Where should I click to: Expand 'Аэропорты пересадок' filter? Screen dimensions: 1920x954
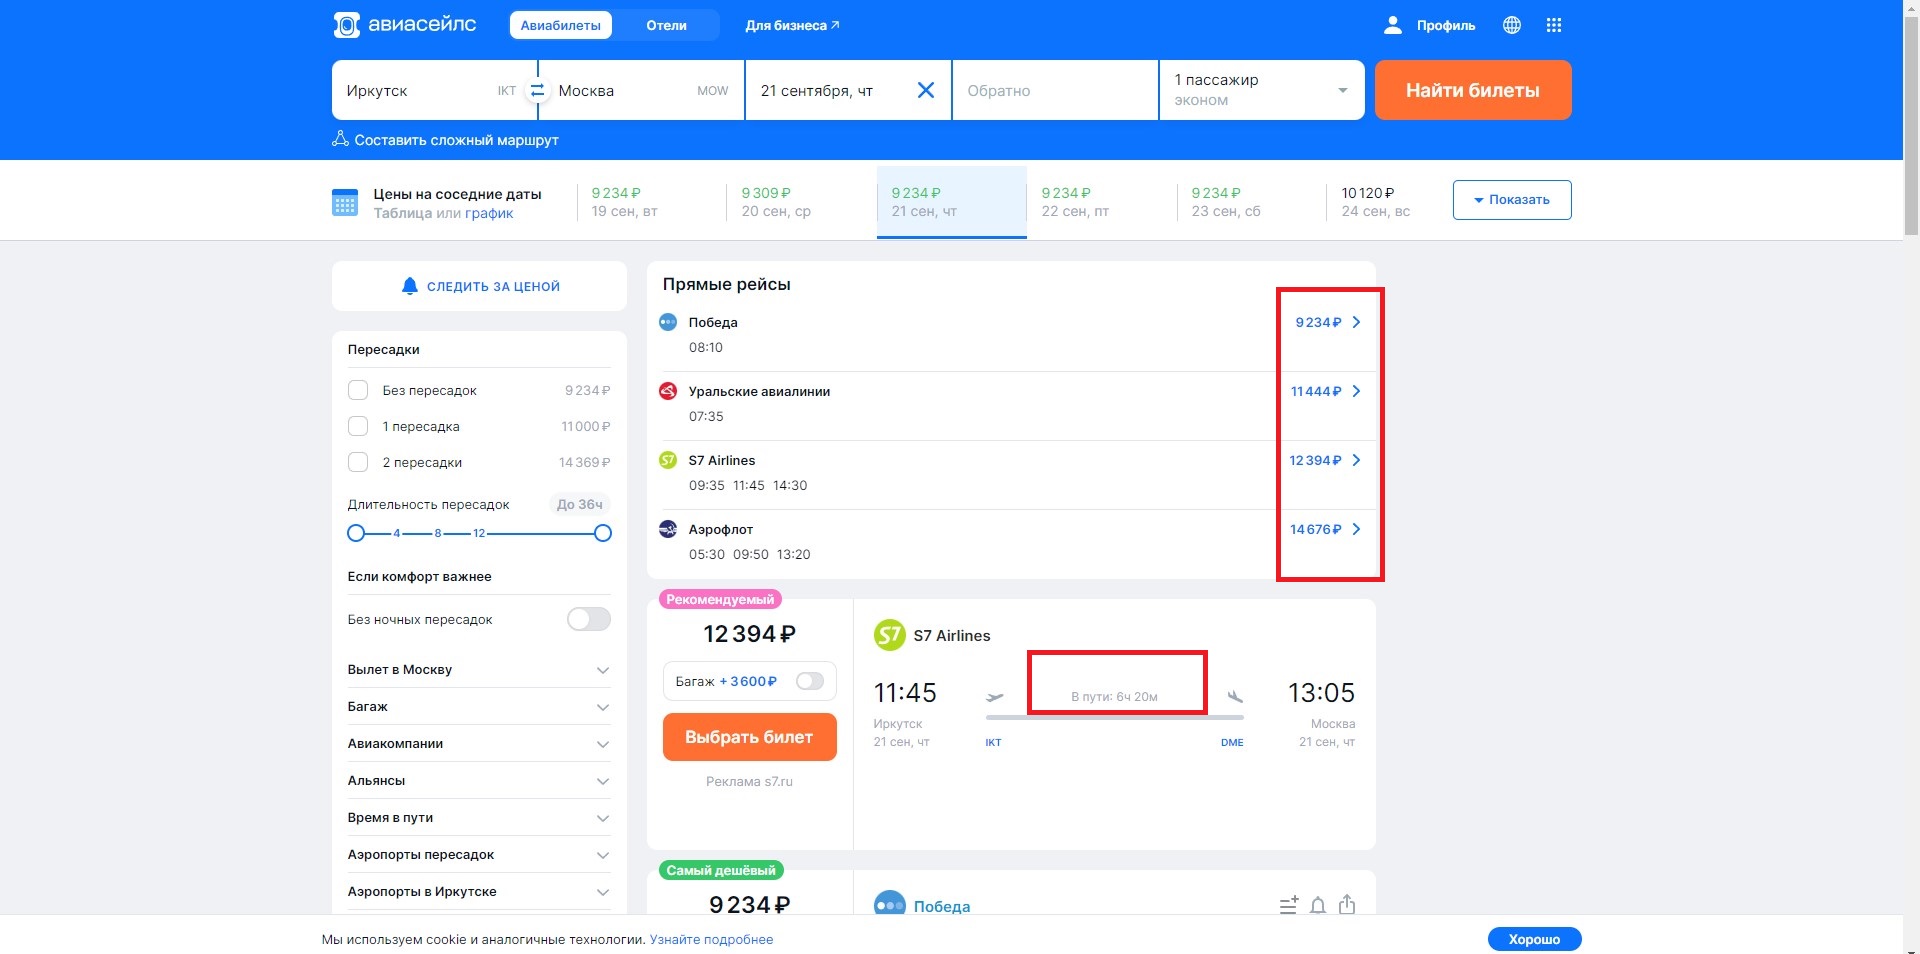478,854
